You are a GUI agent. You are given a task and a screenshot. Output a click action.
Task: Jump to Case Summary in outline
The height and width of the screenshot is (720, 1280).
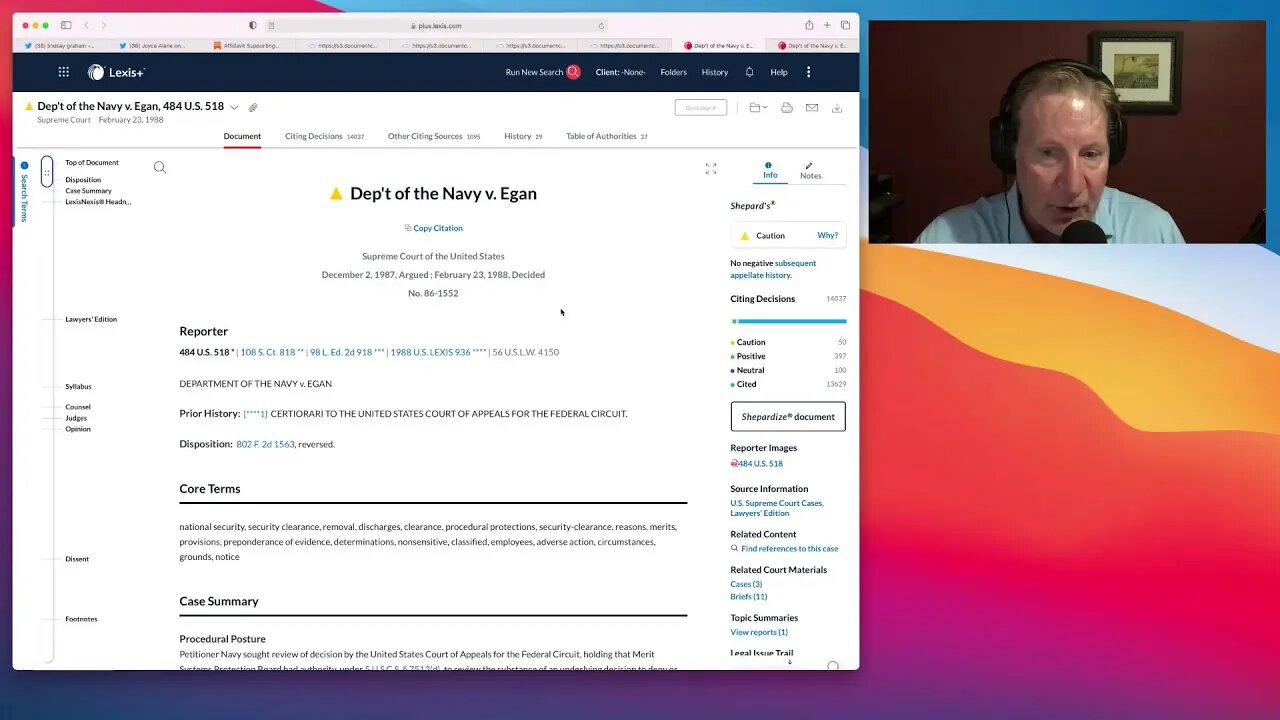(x=89, y=191)
